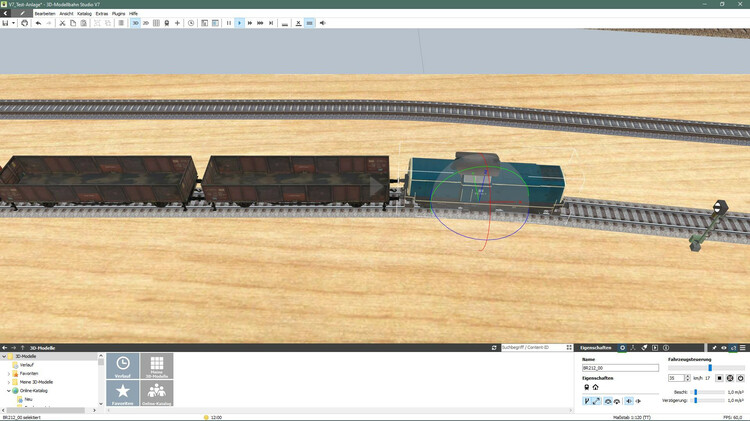Open the save options dropdown arrow
The height and width of the screenshot is (421, 750).
coord(13,23)
